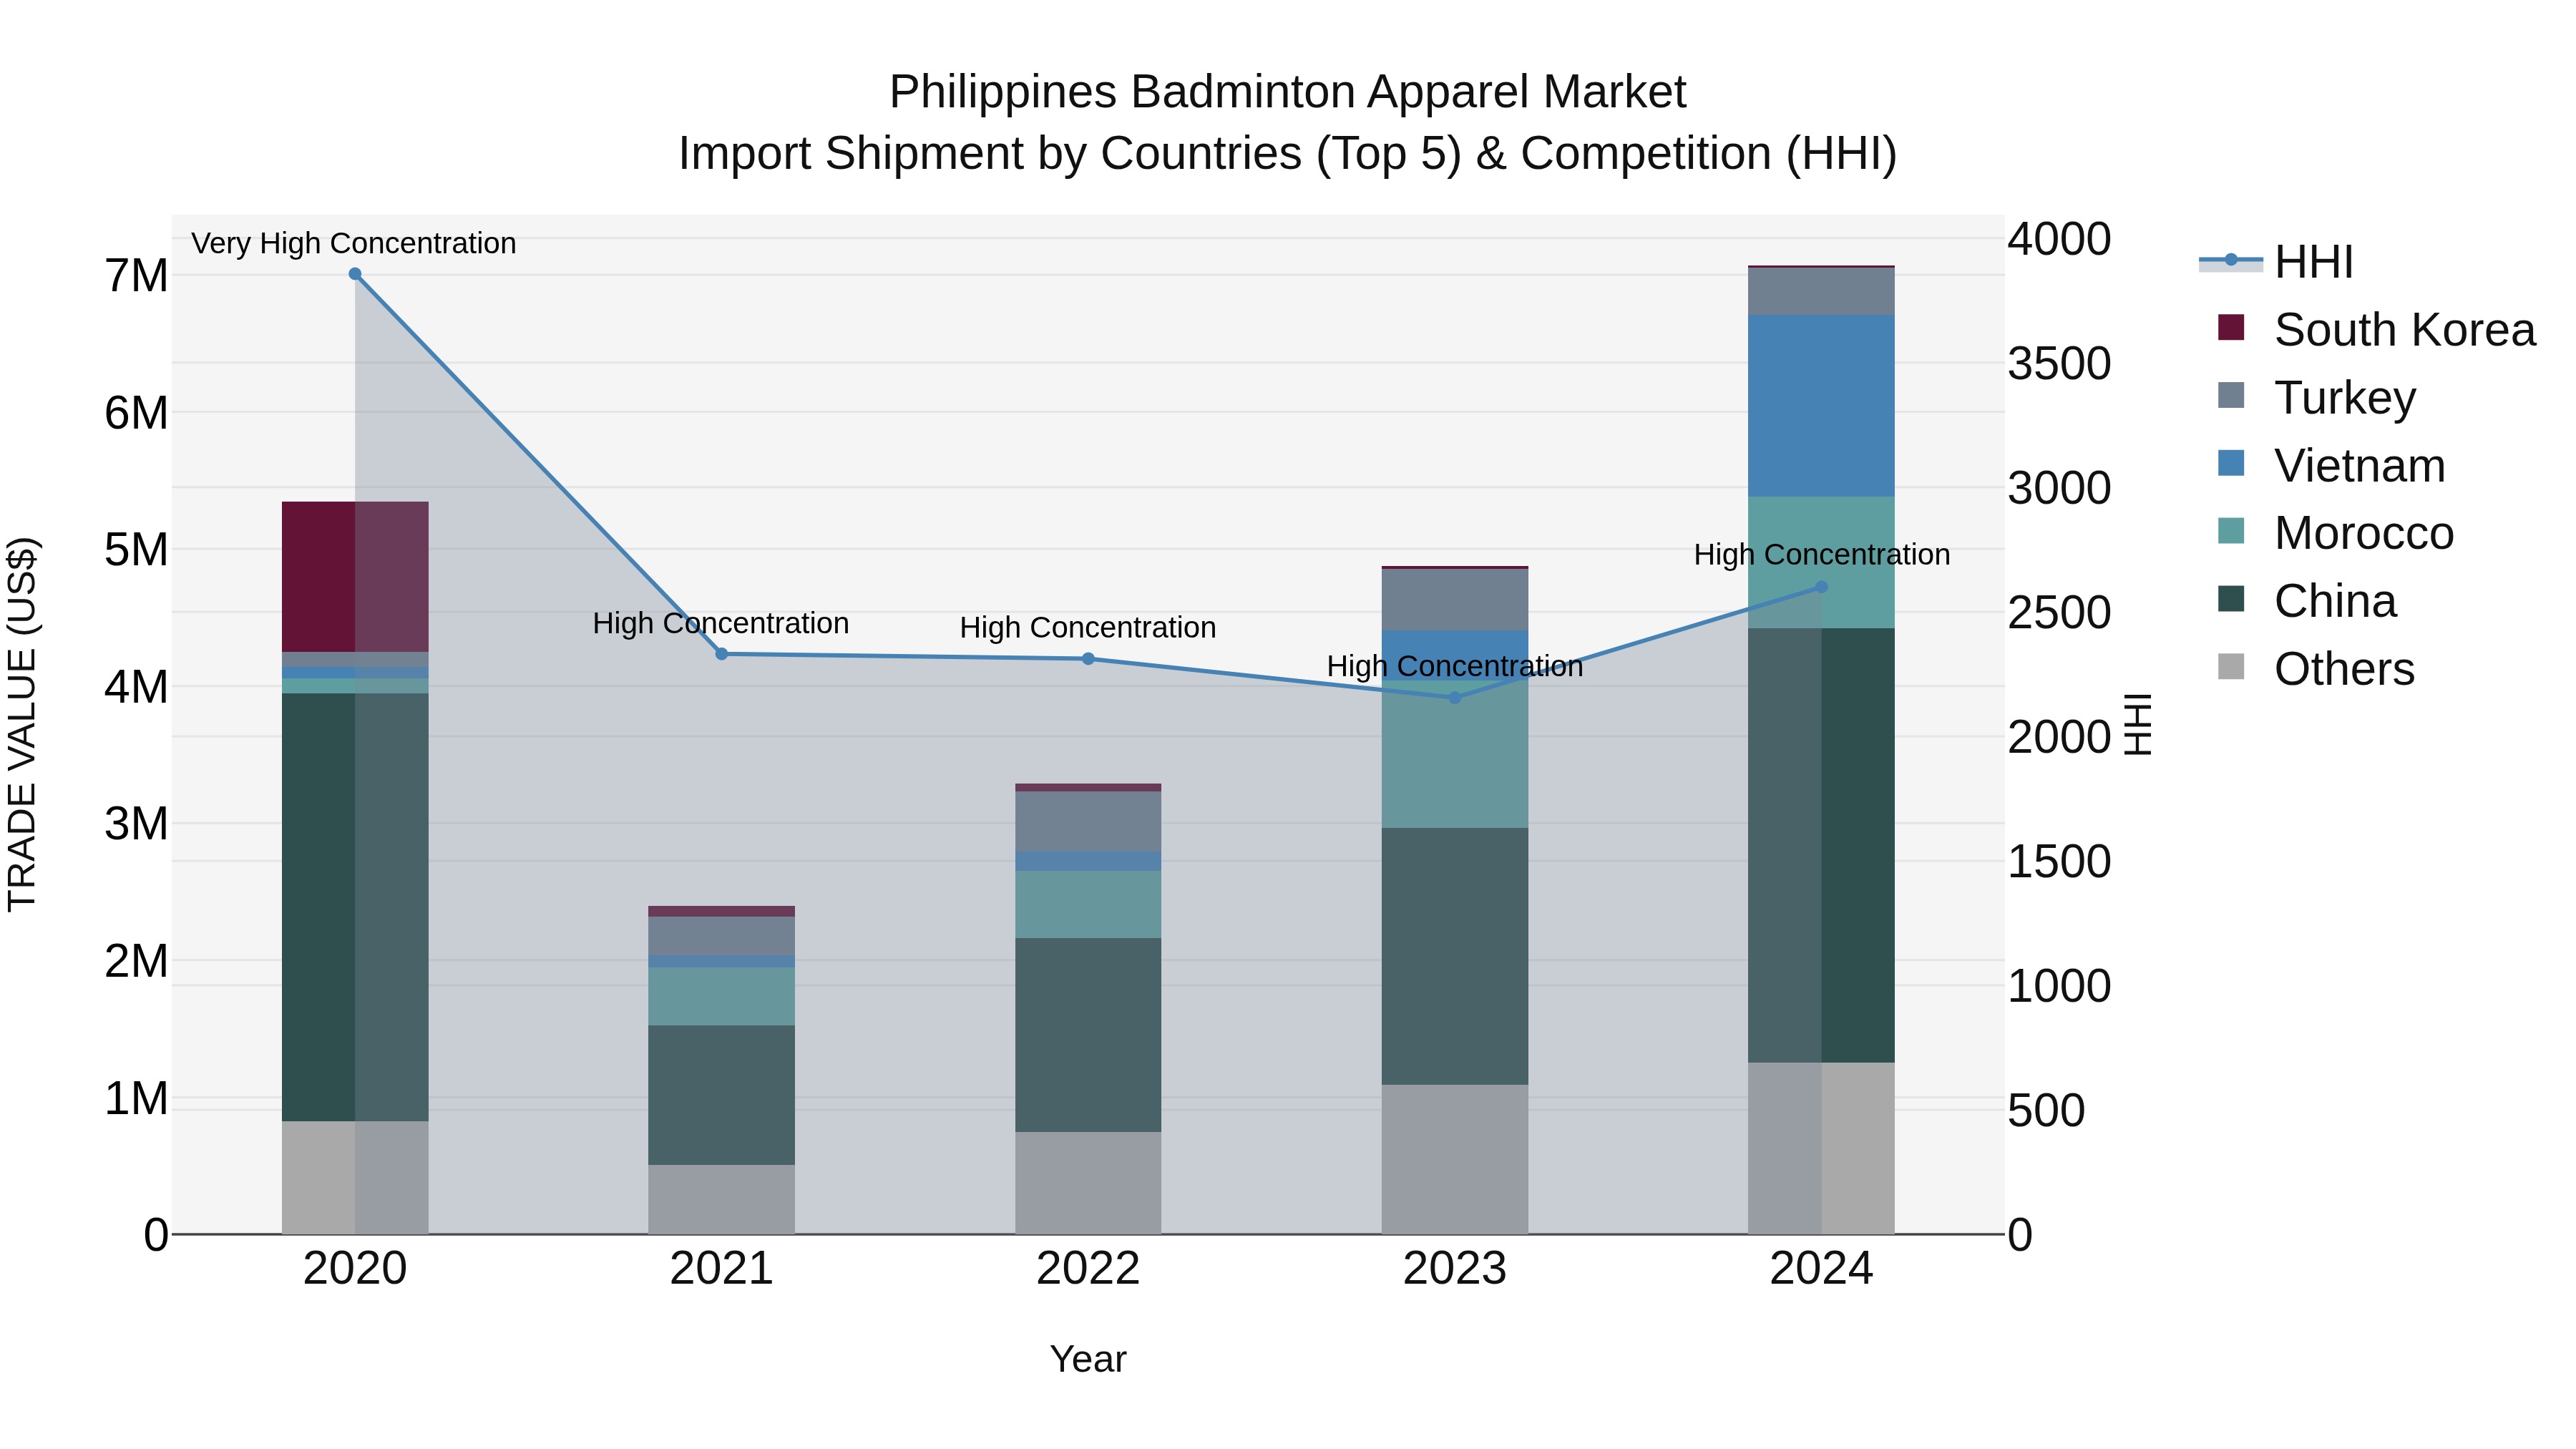Image resolution: width=2576 pixels, height=1449 pixels.
Task: Toggle Morocco legend entry
Action: click(x=2335, y=533)
